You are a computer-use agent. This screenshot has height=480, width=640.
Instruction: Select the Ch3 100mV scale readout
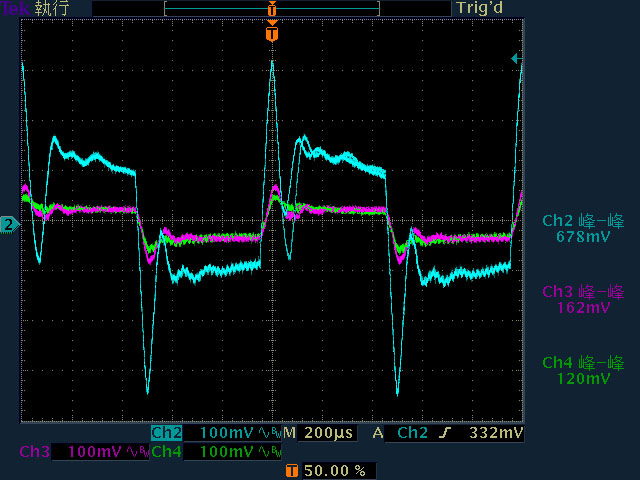[x=94, y=452]
